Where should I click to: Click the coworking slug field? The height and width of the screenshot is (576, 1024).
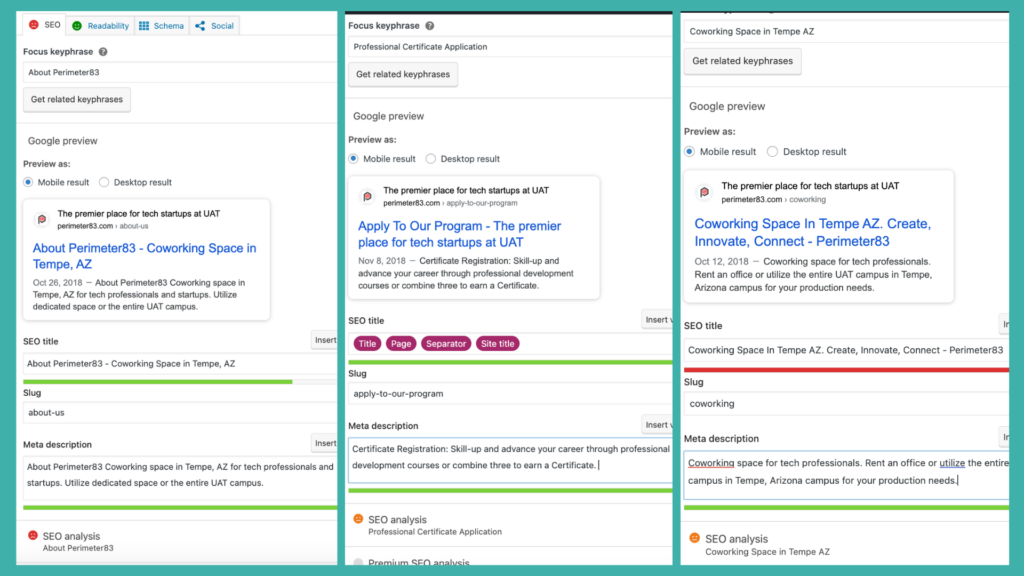(x=846, y=404)
